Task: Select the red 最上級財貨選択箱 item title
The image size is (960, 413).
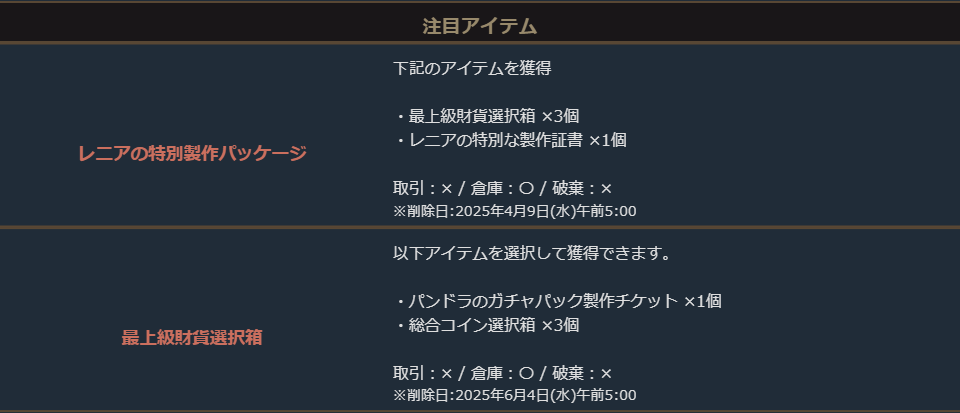Action: click(x=192, y=337)
